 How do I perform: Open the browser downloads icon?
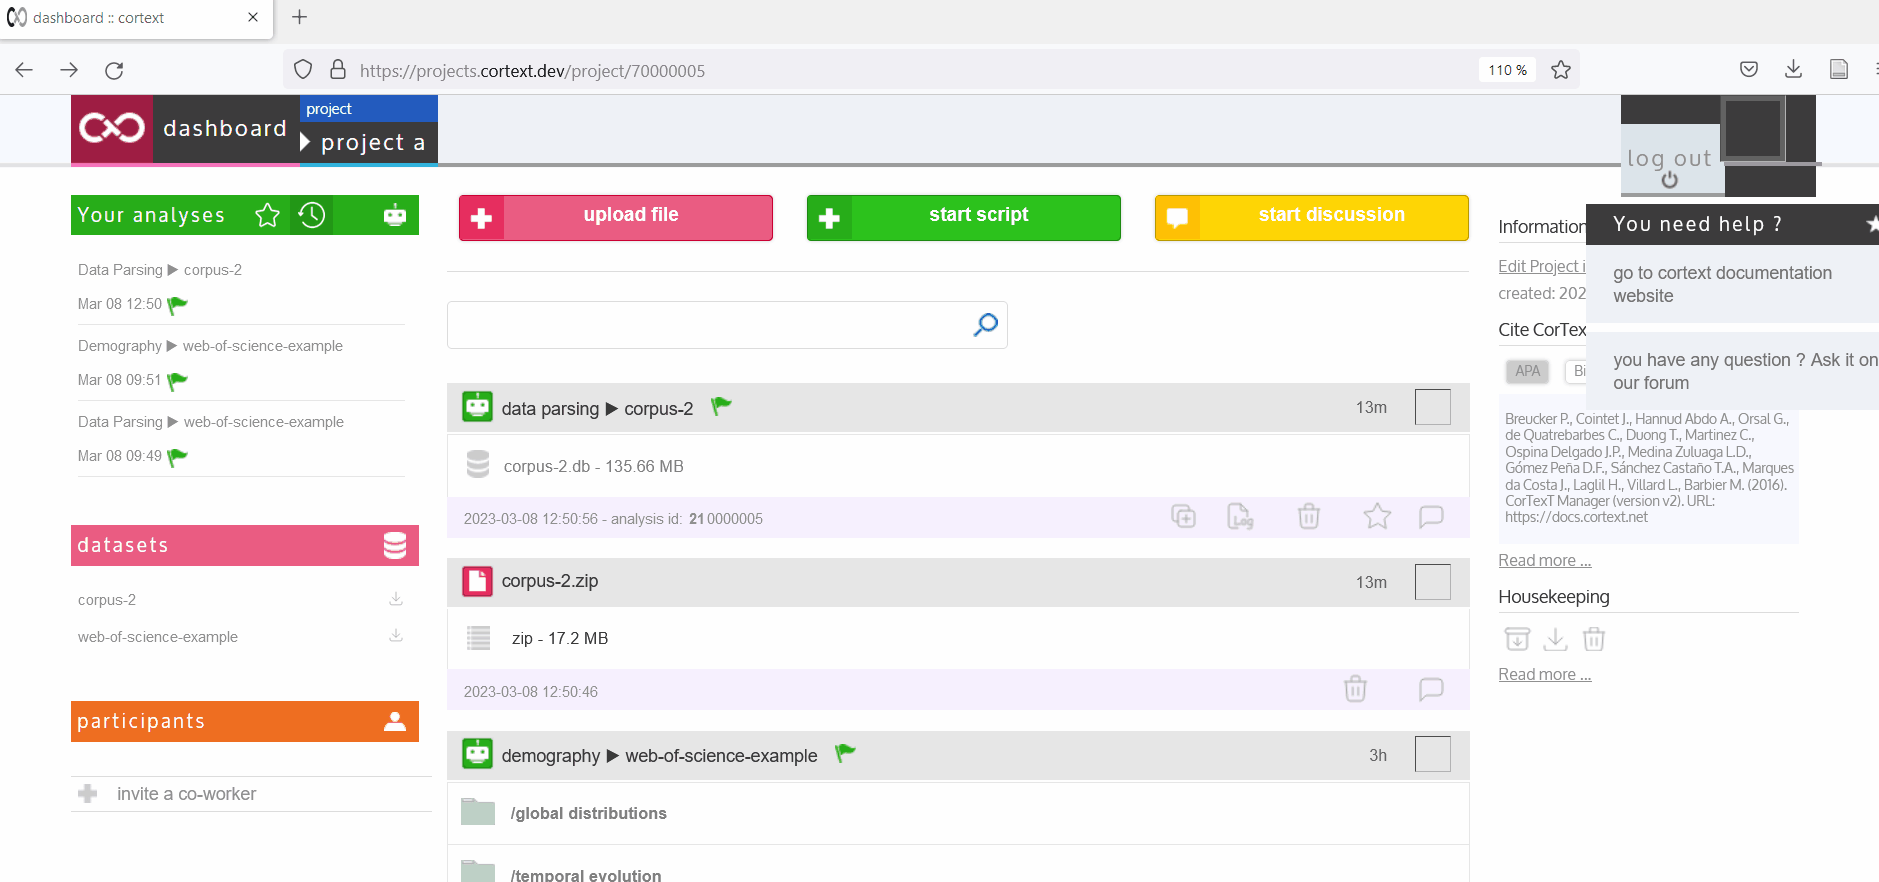point(1793,69)
